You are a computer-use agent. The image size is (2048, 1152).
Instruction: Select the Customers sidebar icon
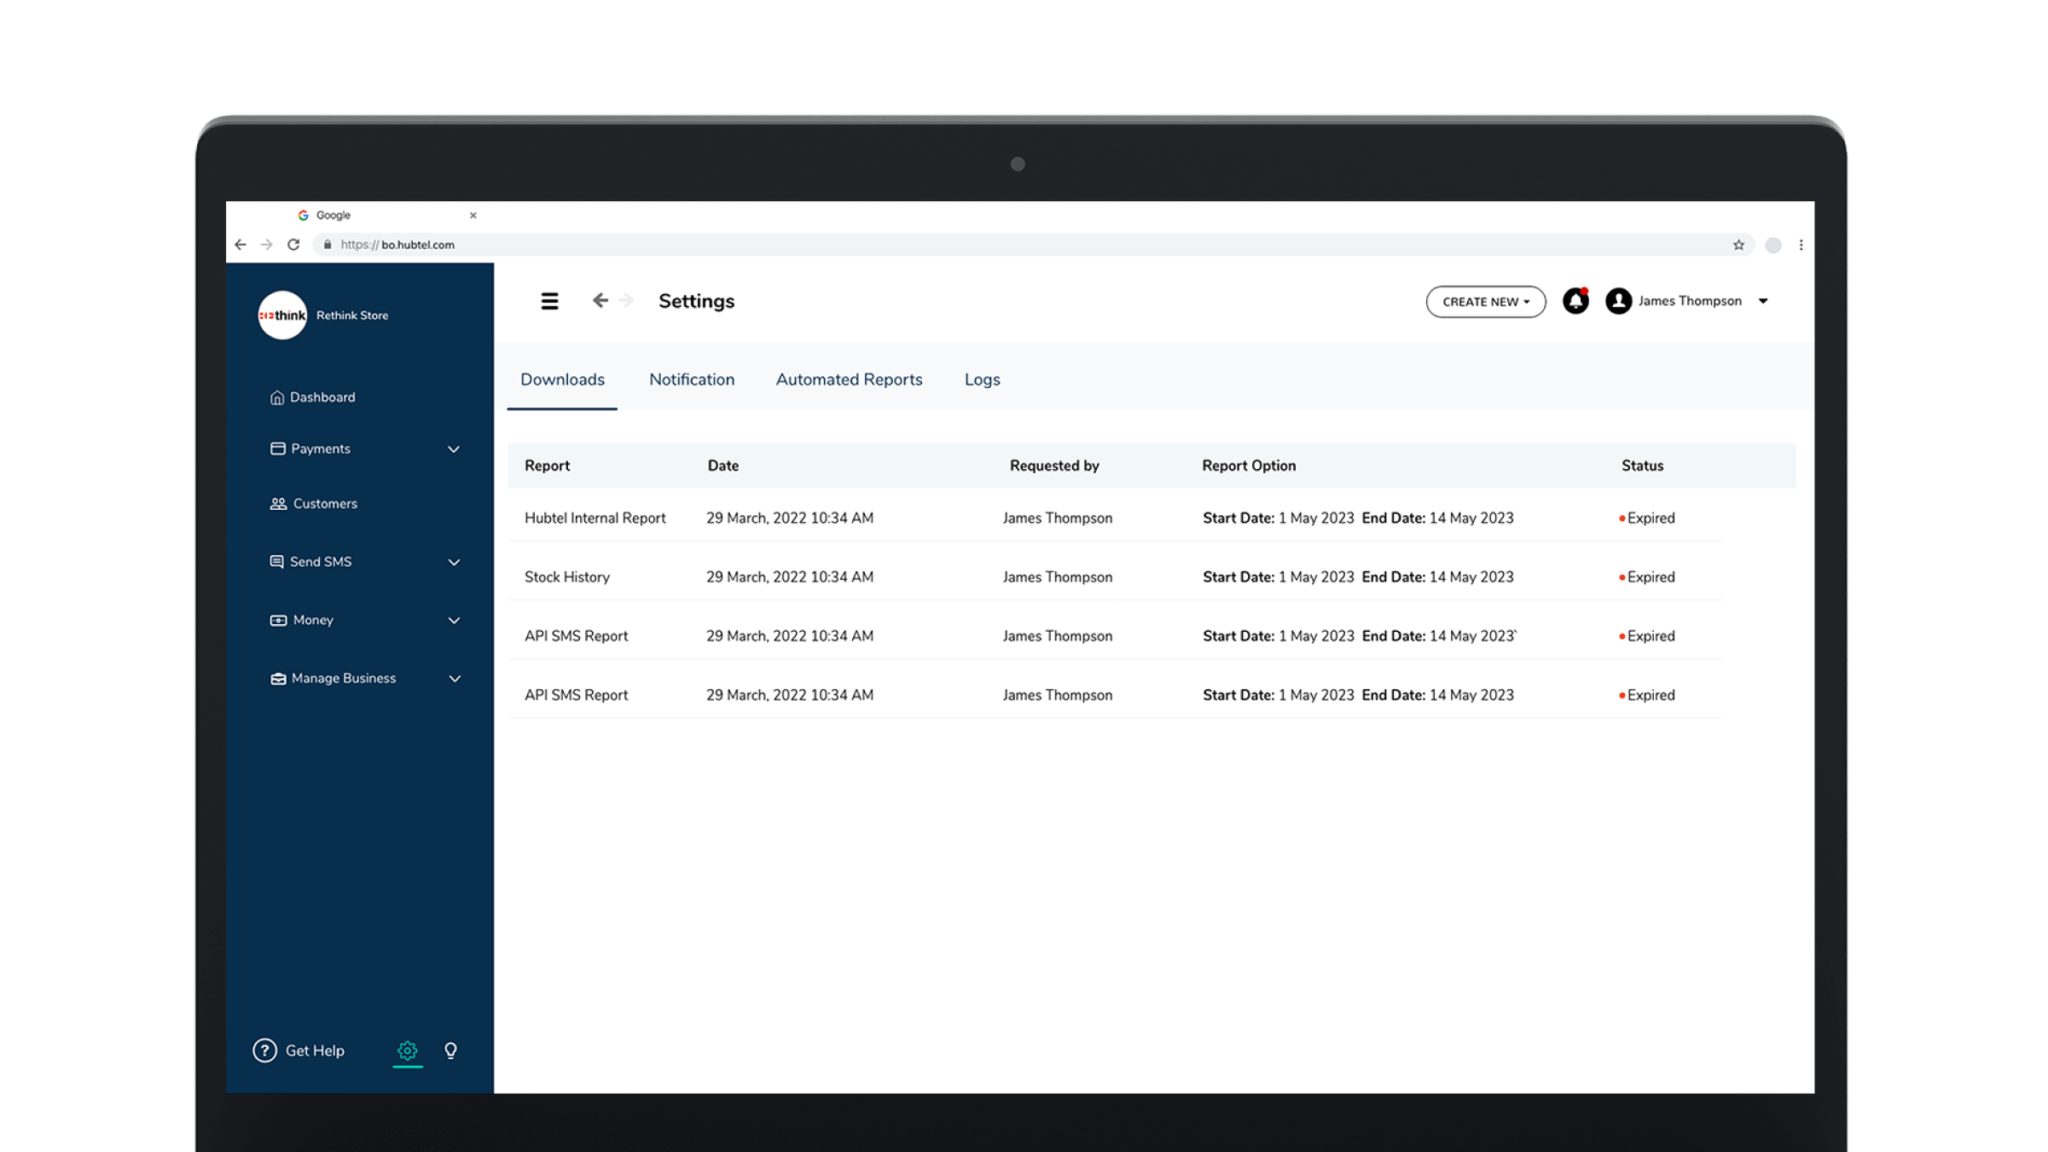pyautogui.click(x=277, y=503)
